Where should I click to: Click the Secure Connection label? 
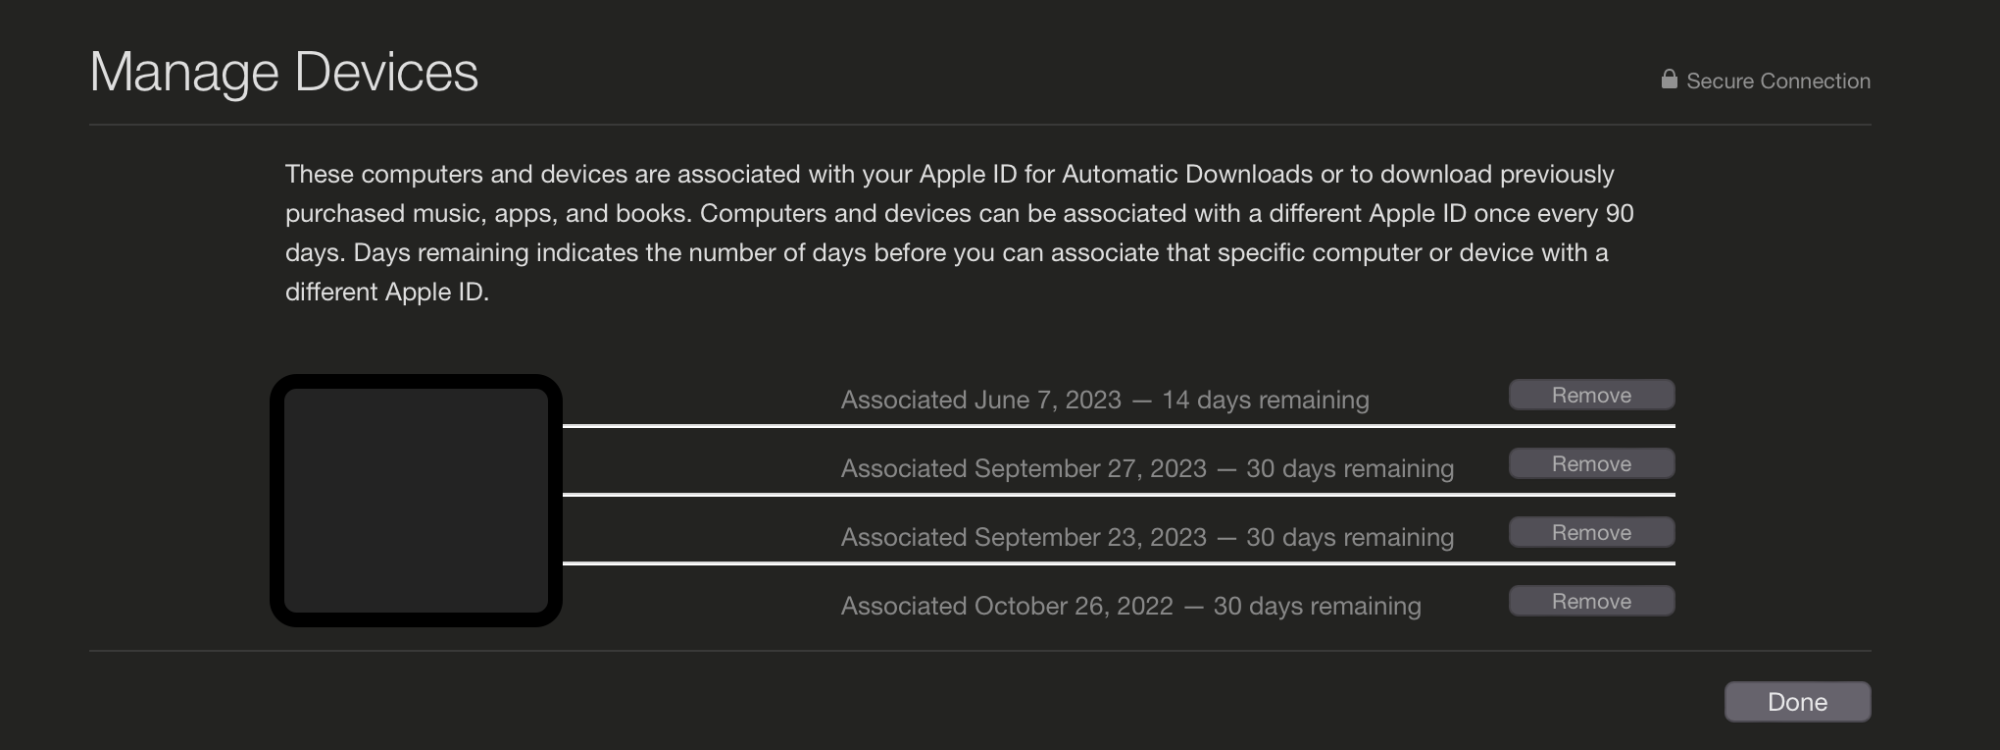pos(1778,81)
